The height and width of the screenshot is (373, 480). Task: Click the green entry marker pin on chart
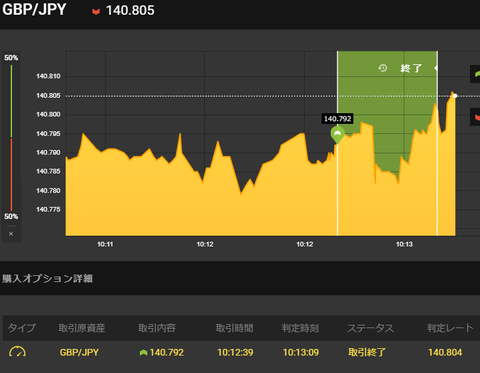pos(337,134)
